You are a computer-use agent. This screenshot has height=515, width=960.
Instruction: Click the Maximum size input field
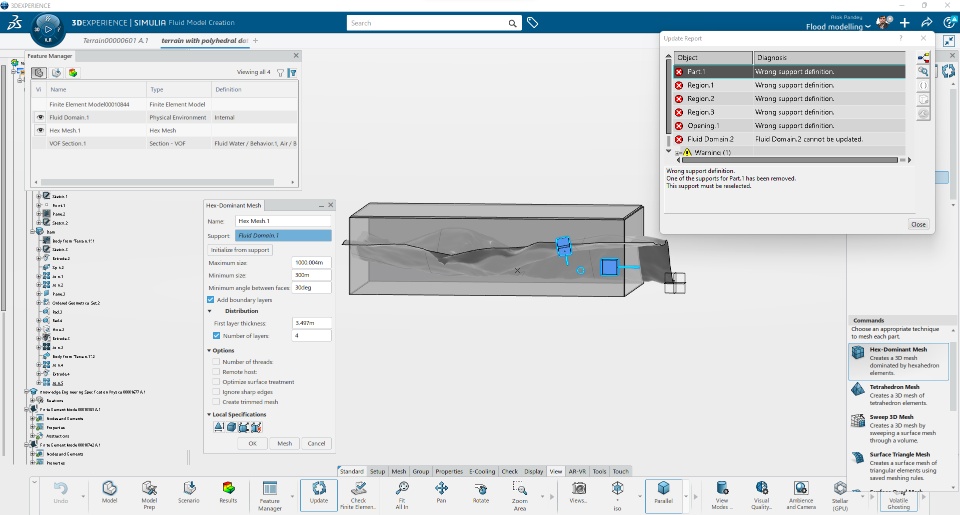coord(312,263)
